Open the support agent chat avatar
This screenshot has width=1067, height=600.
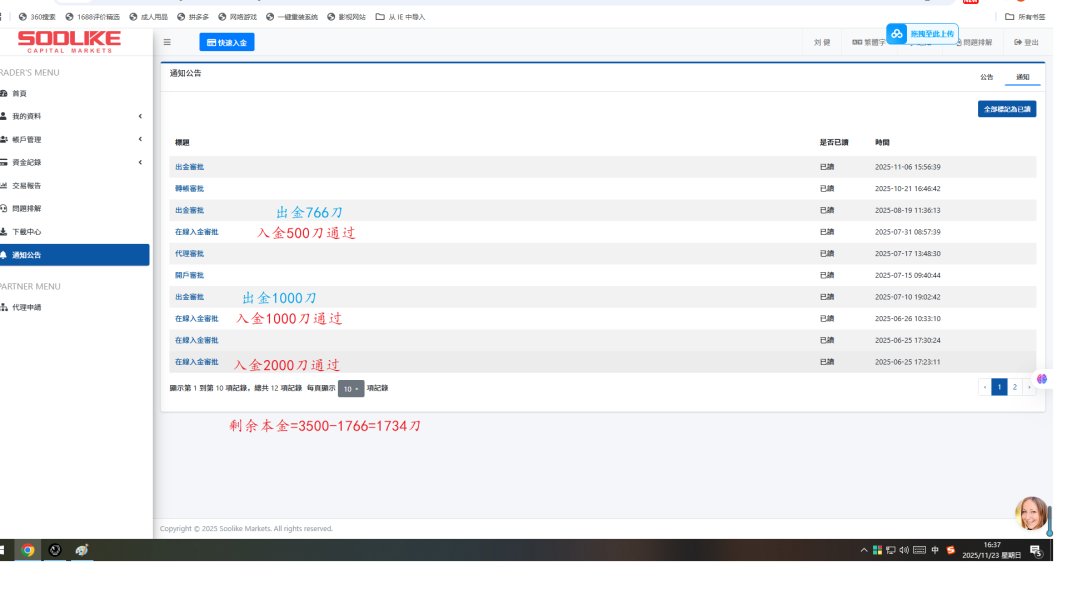pyautogui.click(x=1031, y=513)
